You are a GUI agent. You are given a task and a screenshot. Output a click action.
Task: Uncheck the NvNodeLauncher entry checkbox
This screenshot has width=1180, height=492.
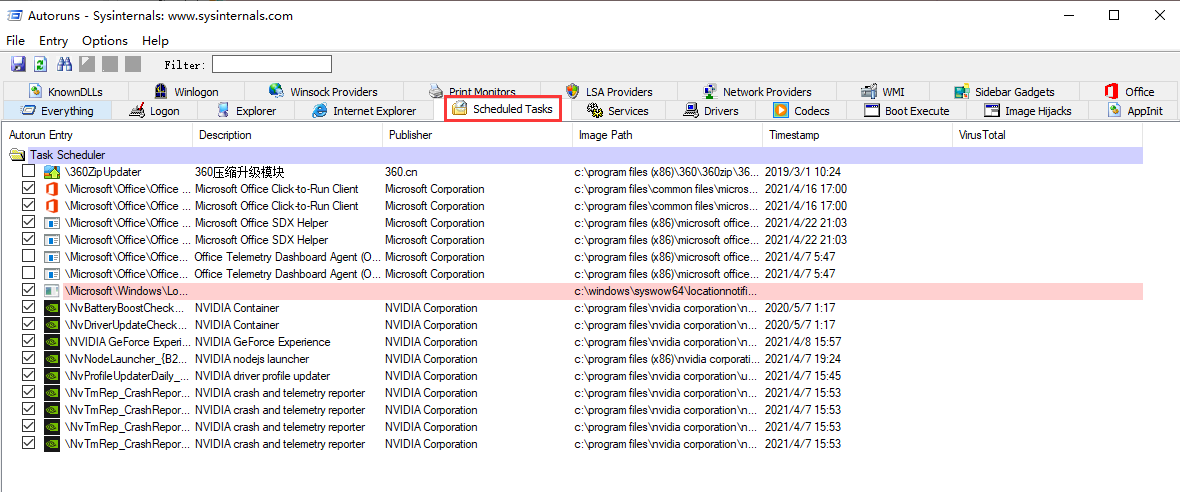(x=29, y=359)
